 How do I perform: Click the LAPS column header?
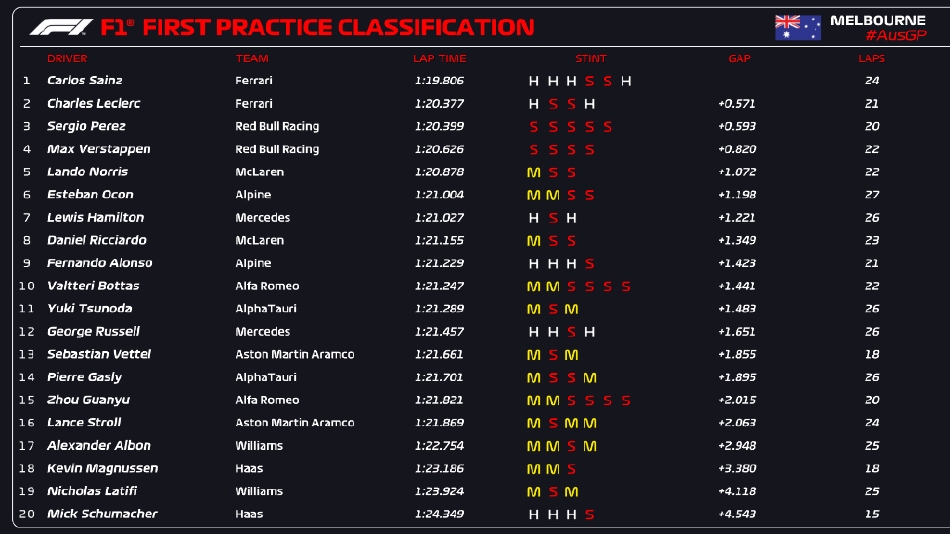[871, 59]
